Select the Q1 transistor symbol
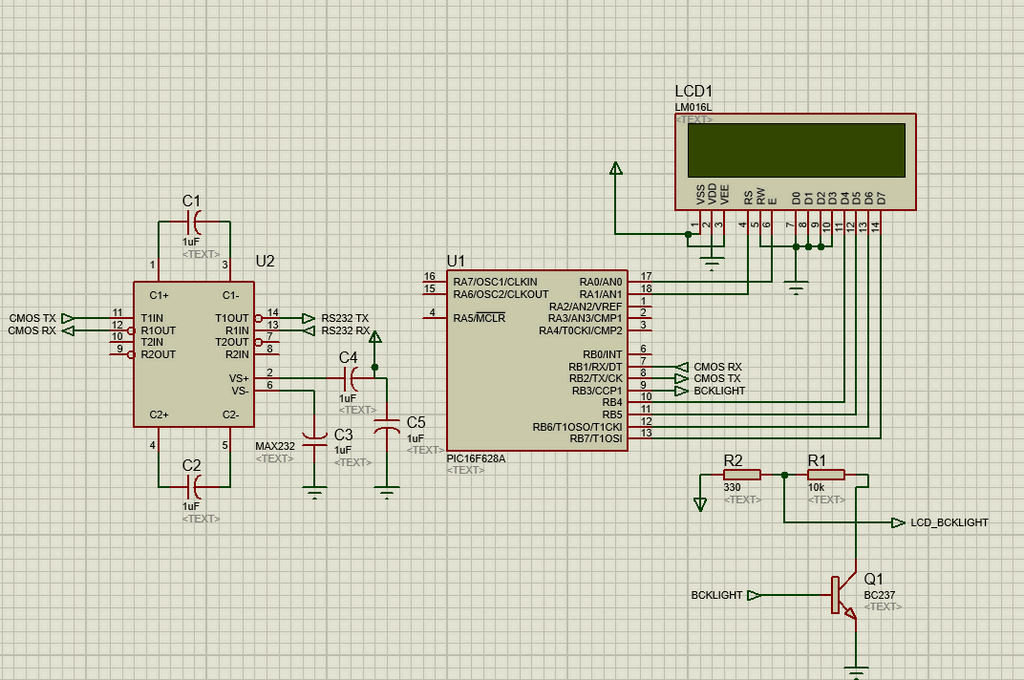1024x680 pixels. [x=844, y=595]
